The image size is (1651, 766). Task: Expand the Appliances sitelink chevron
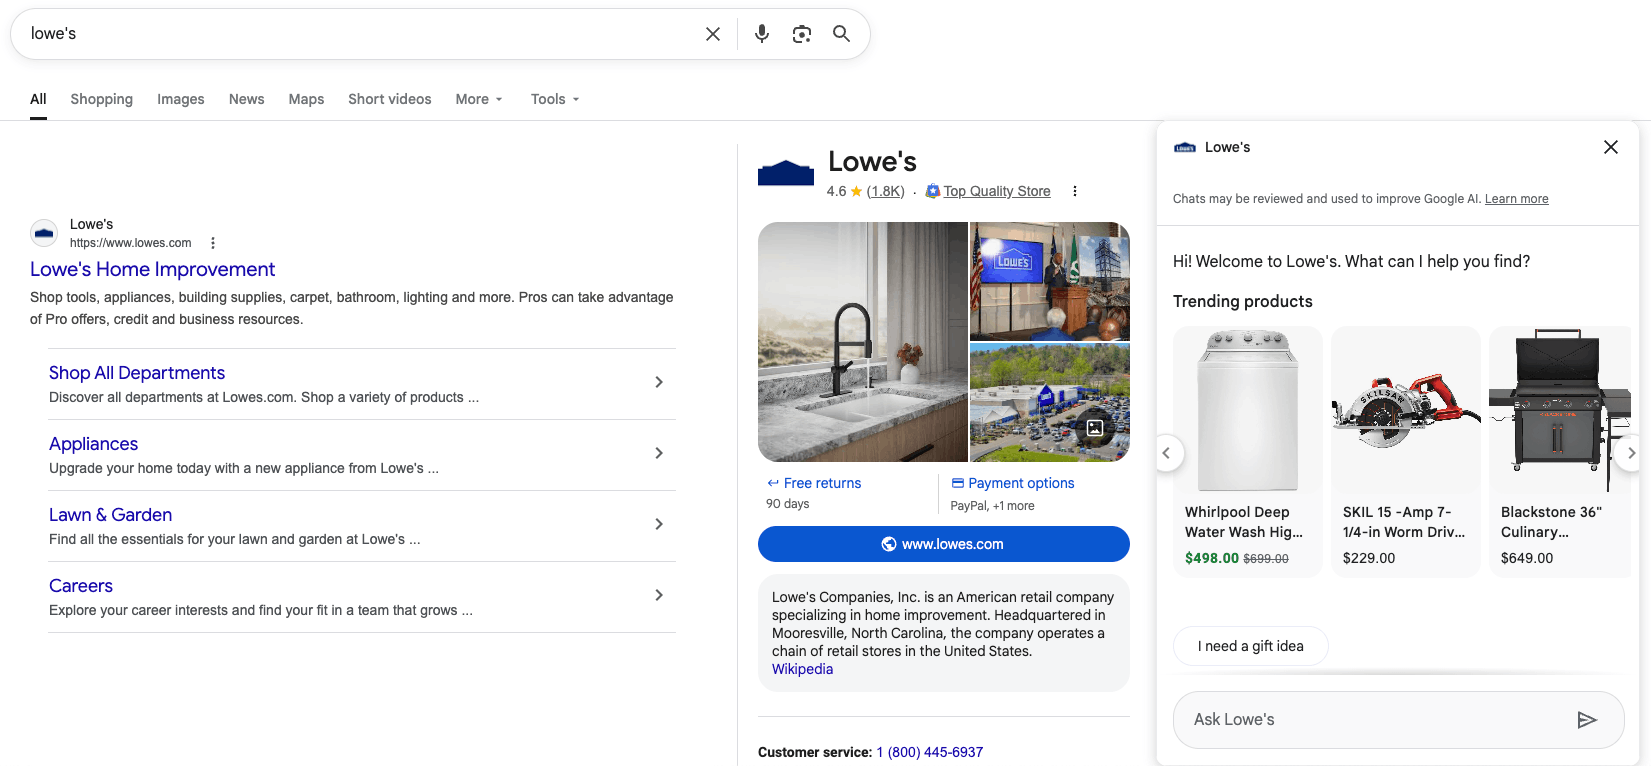659,453
